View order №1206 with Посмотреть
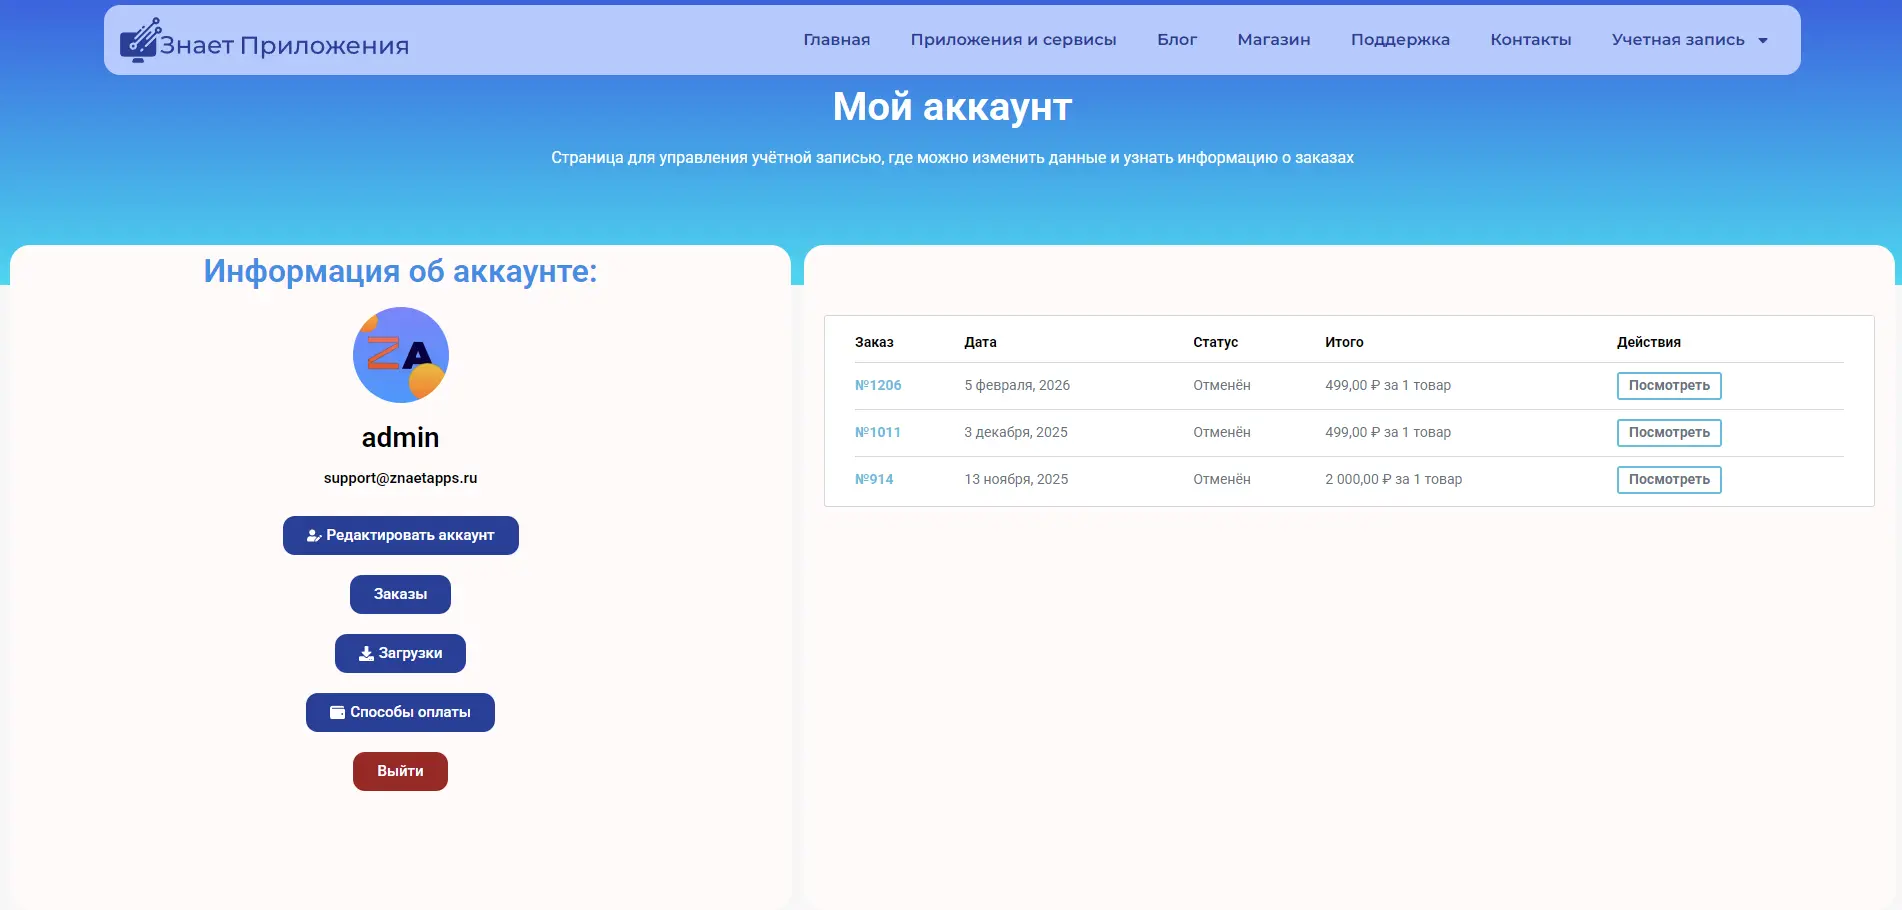This screenshot has width=1902, height=910. pyautogui.click(x=1669, y=385)
